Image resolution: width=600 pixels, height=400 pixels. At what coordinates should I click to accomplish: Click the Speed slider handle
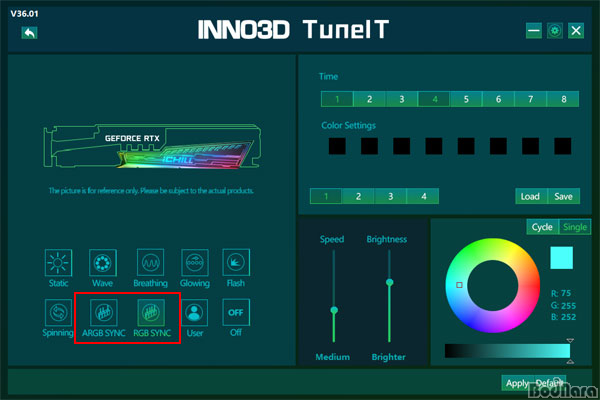[334, 310]
